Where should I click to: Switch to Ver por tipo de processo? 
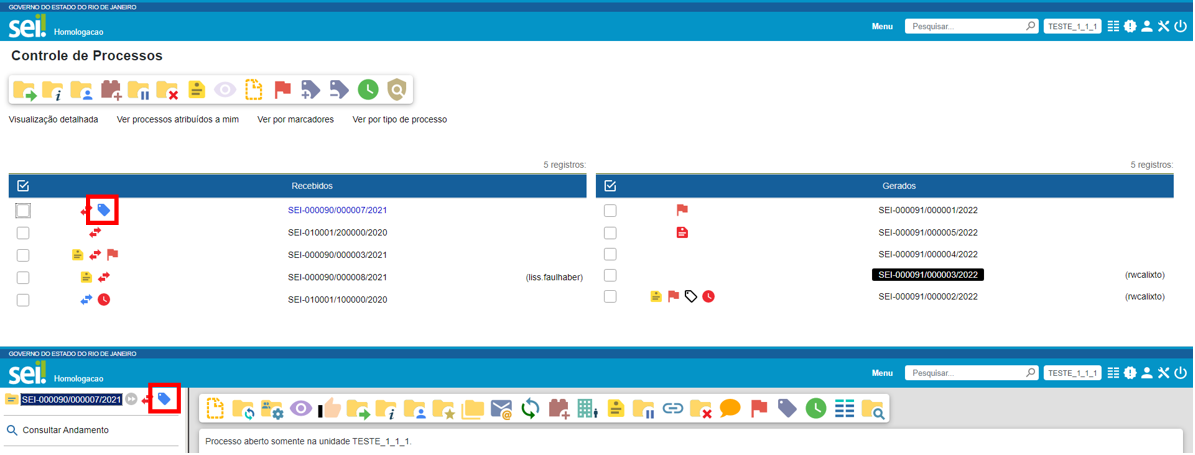[x=399, y=120]
